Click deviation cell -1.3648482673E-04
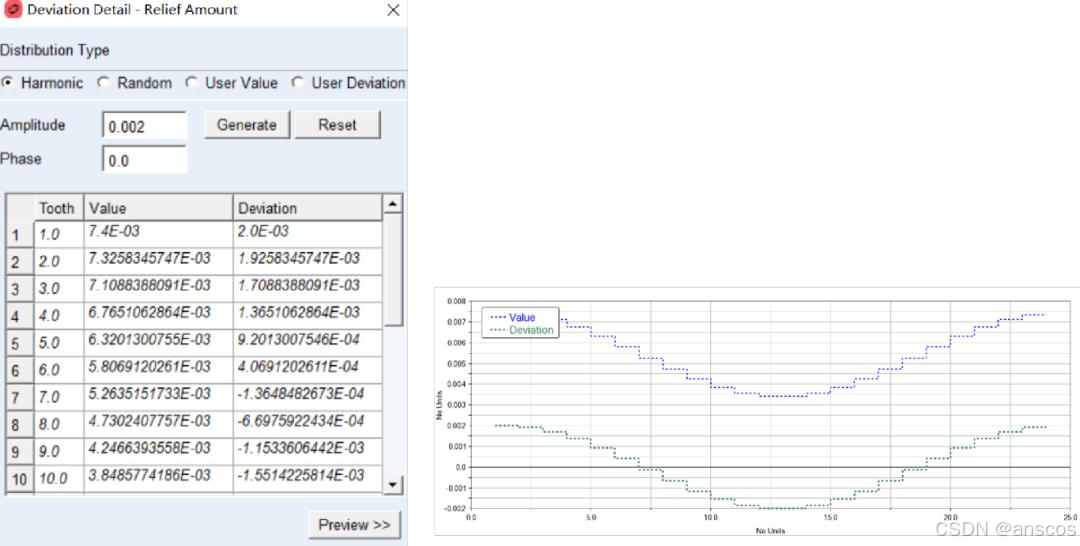The height and width of the screenshot is (546, 1080). click(x=307, y=397)
